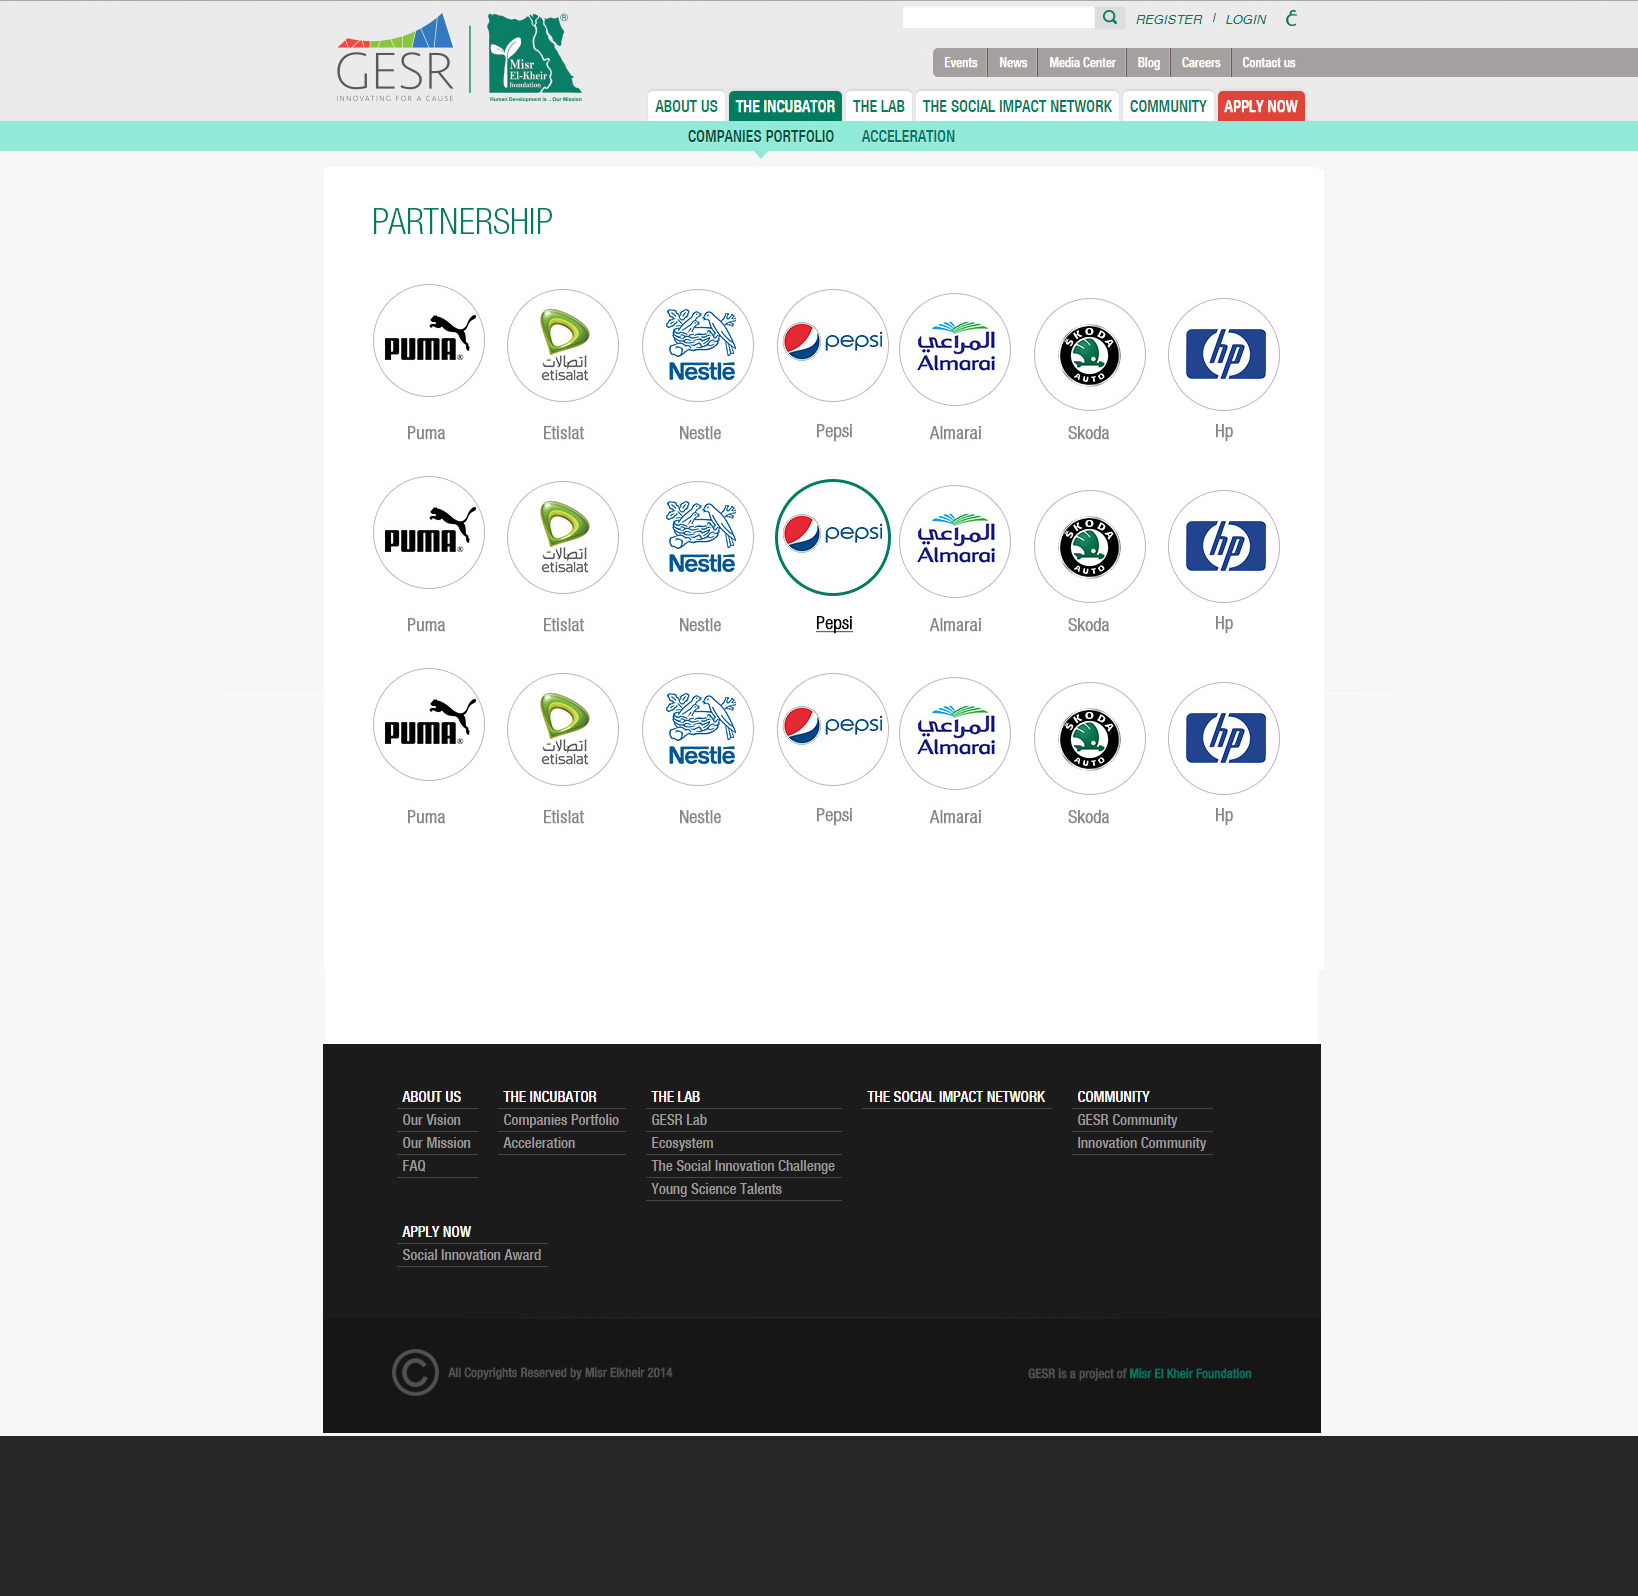
Task: Click the Skoda logo in the second row
Action: click(x=1090, y=546)
